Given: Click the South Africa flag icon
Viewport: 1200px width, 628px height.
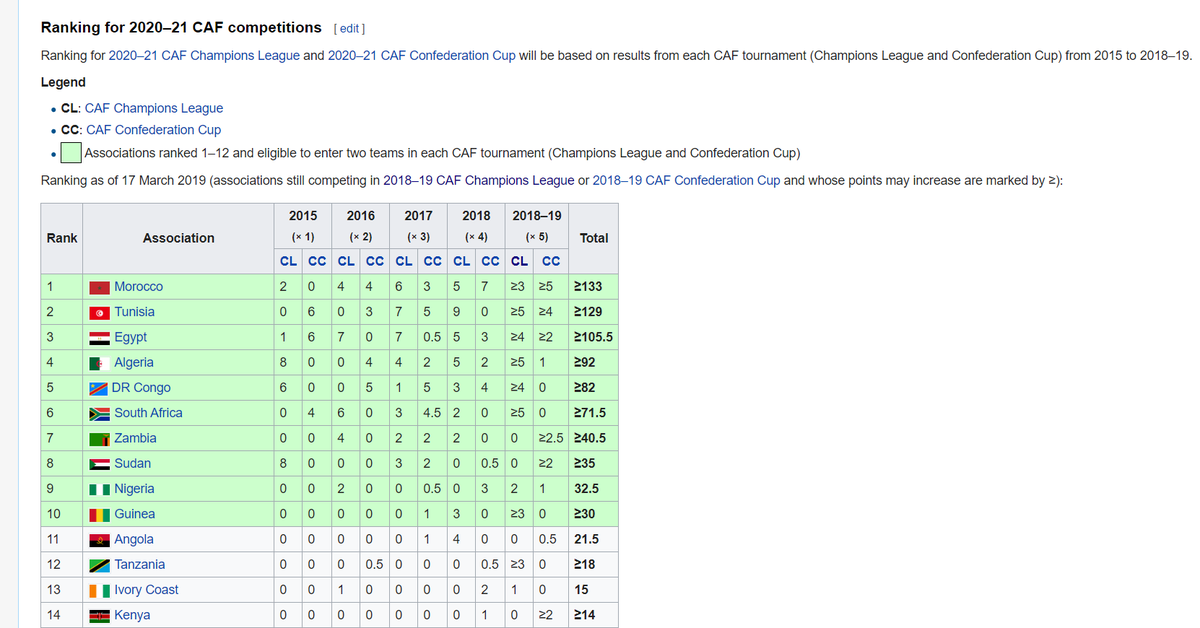Looking at the screenshot, I should [x=100, y=413].
